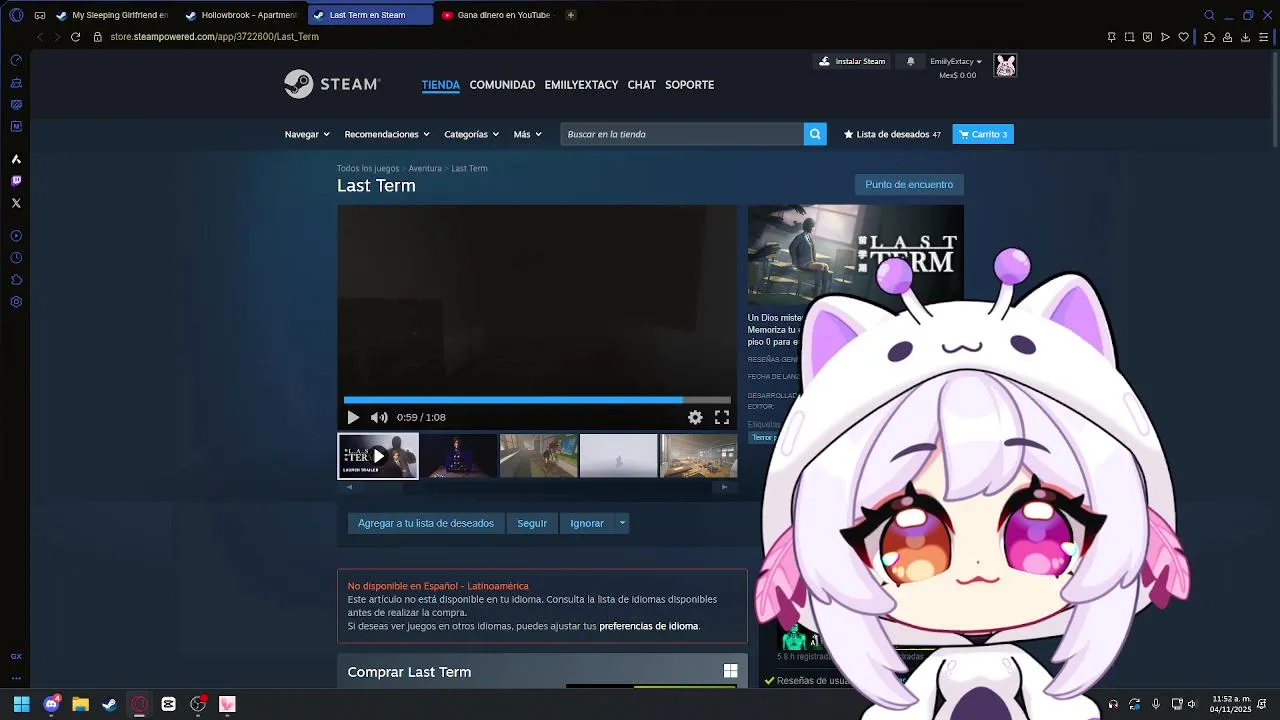
Task: Open EmiilyExtacy account dropdown
Action: [x=956, y=61]
